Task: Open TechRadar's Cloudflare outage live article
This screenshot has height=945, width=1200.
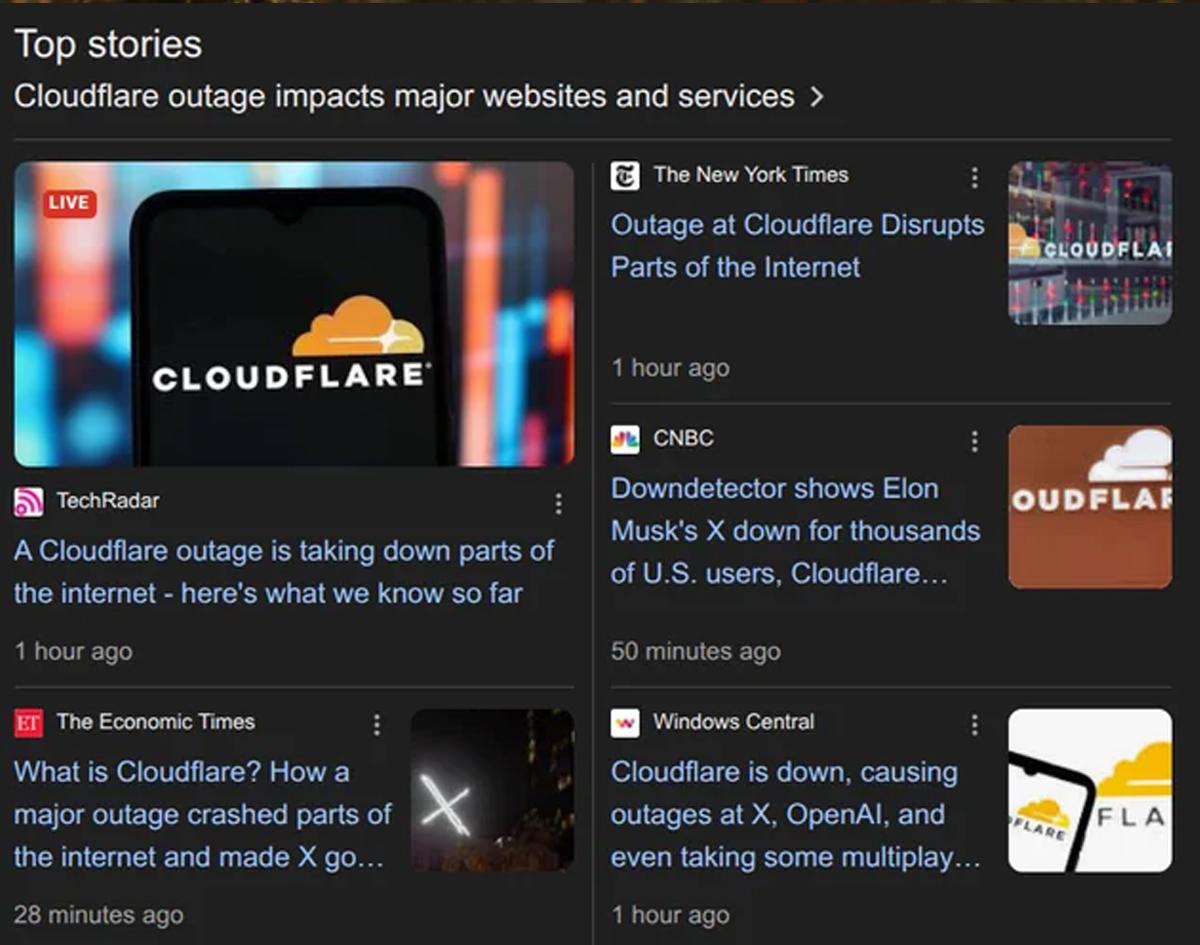Action: click(x=284, y=572)
